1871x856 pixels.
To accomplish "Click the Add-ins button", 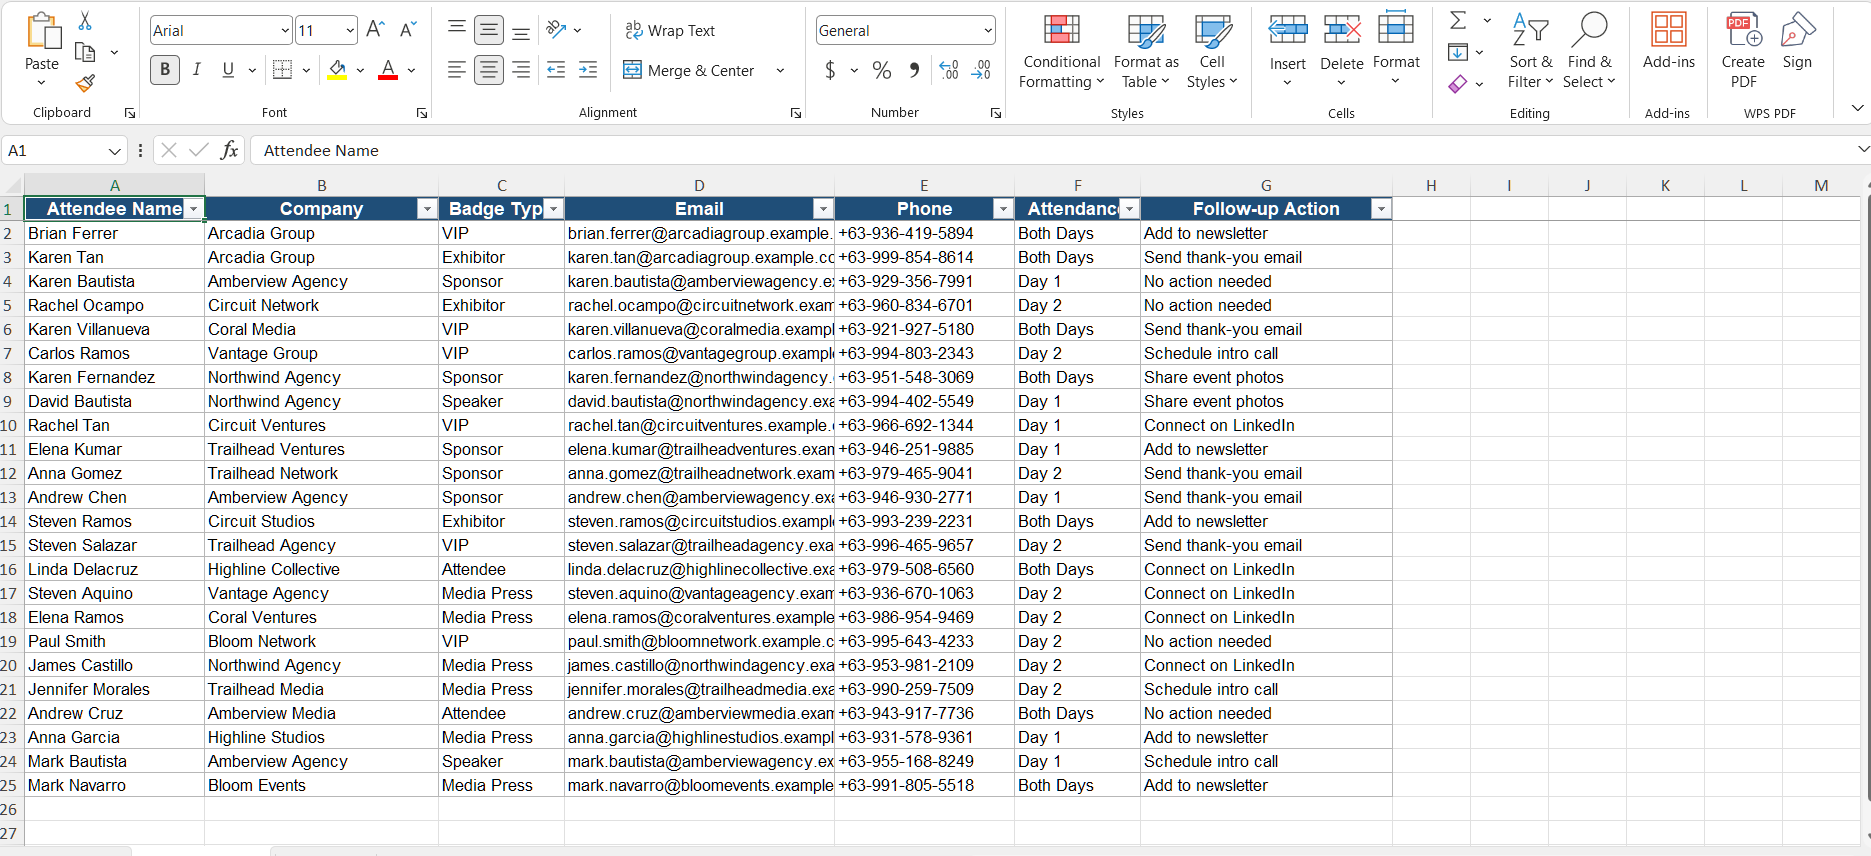I will [1668, 42].
